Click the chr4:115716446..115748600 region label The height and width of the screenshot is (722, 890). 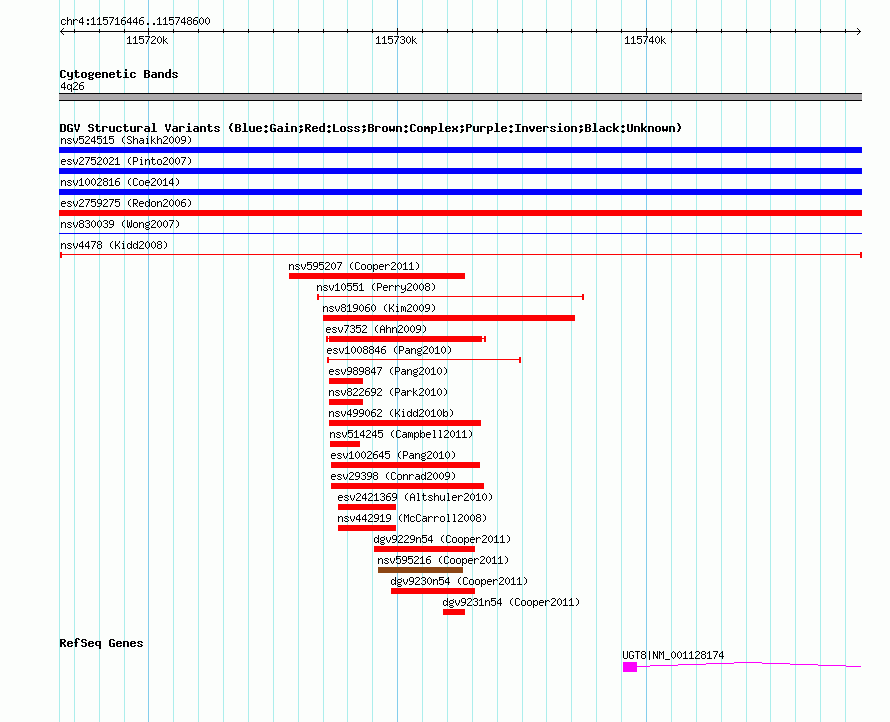click(x=135, y=21)
